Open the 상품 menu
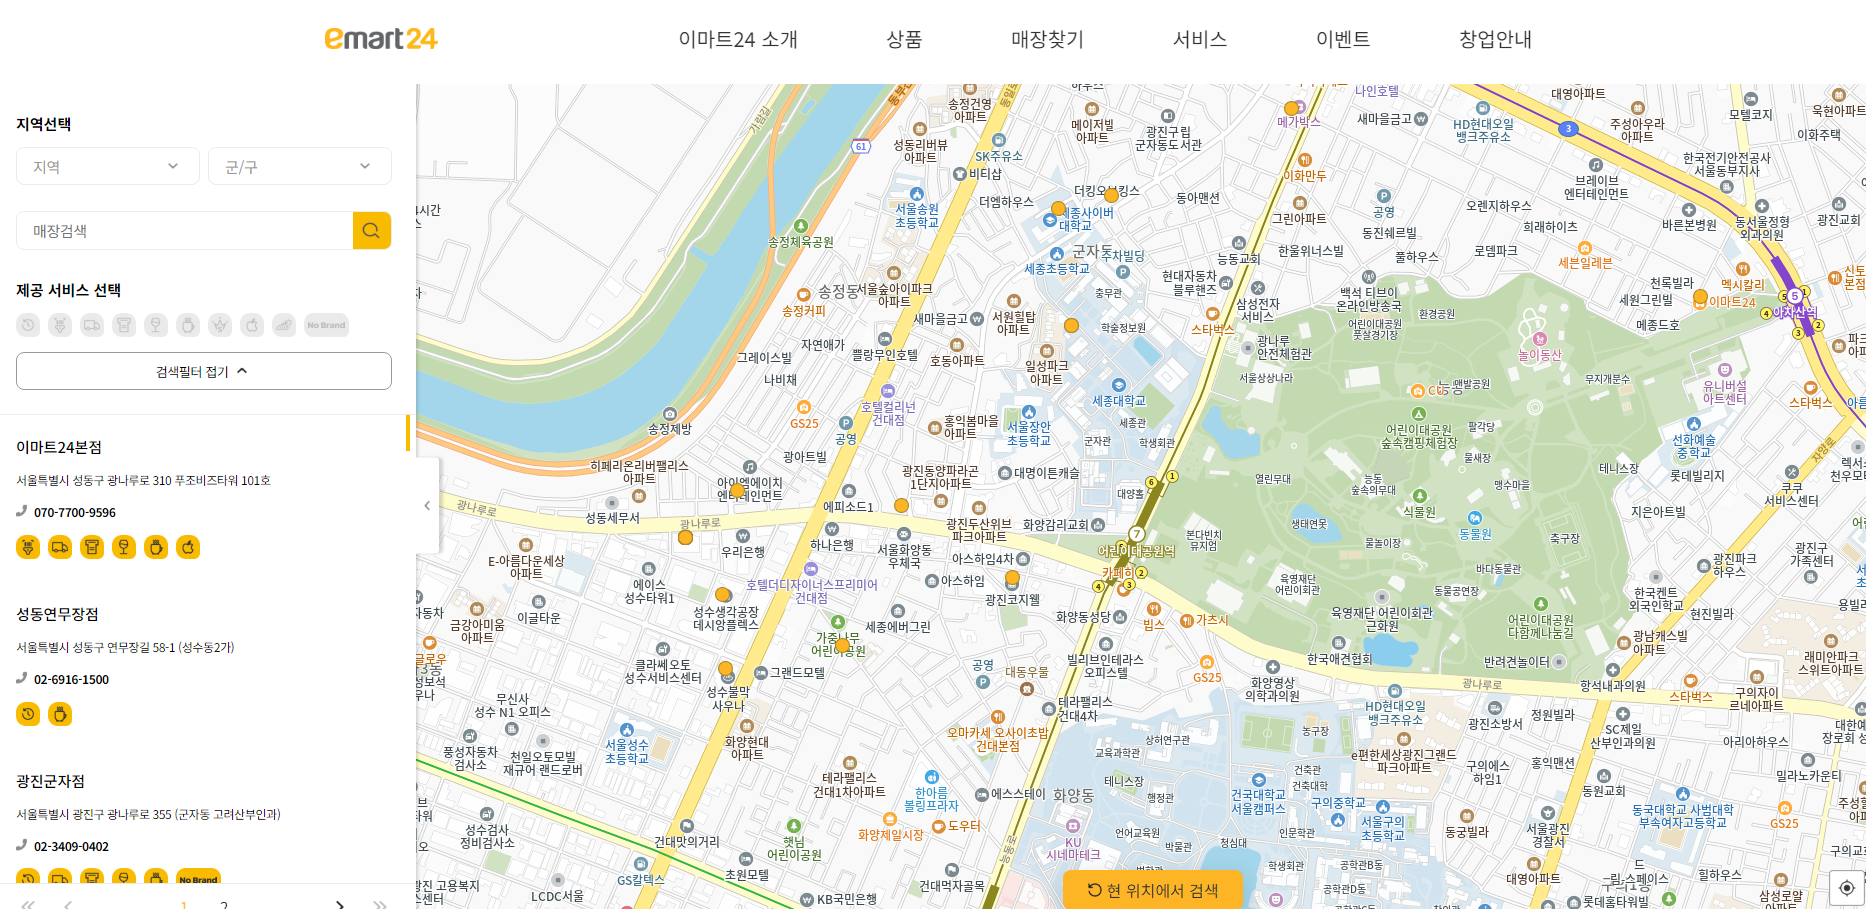This screenshot has width=1866, height=909. coord(904,39)
